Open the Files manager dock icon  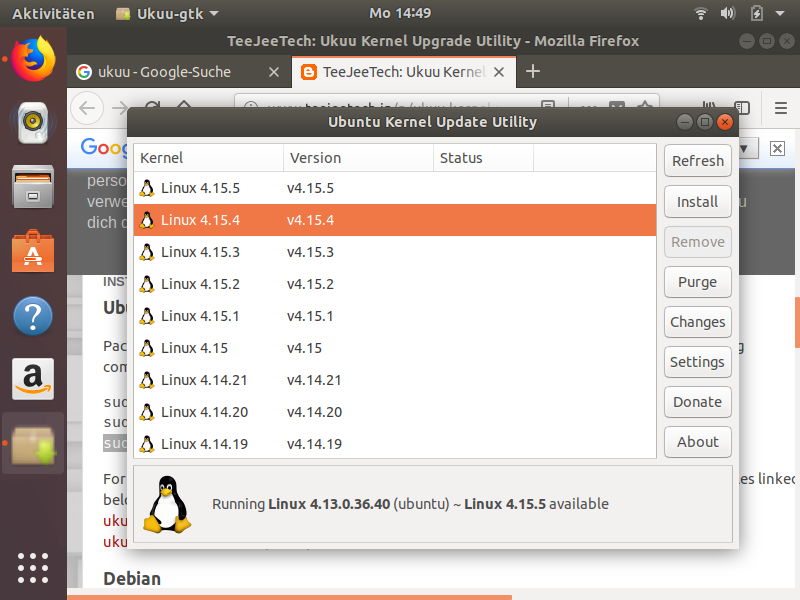pyautogui.click(x=33, y=187)
